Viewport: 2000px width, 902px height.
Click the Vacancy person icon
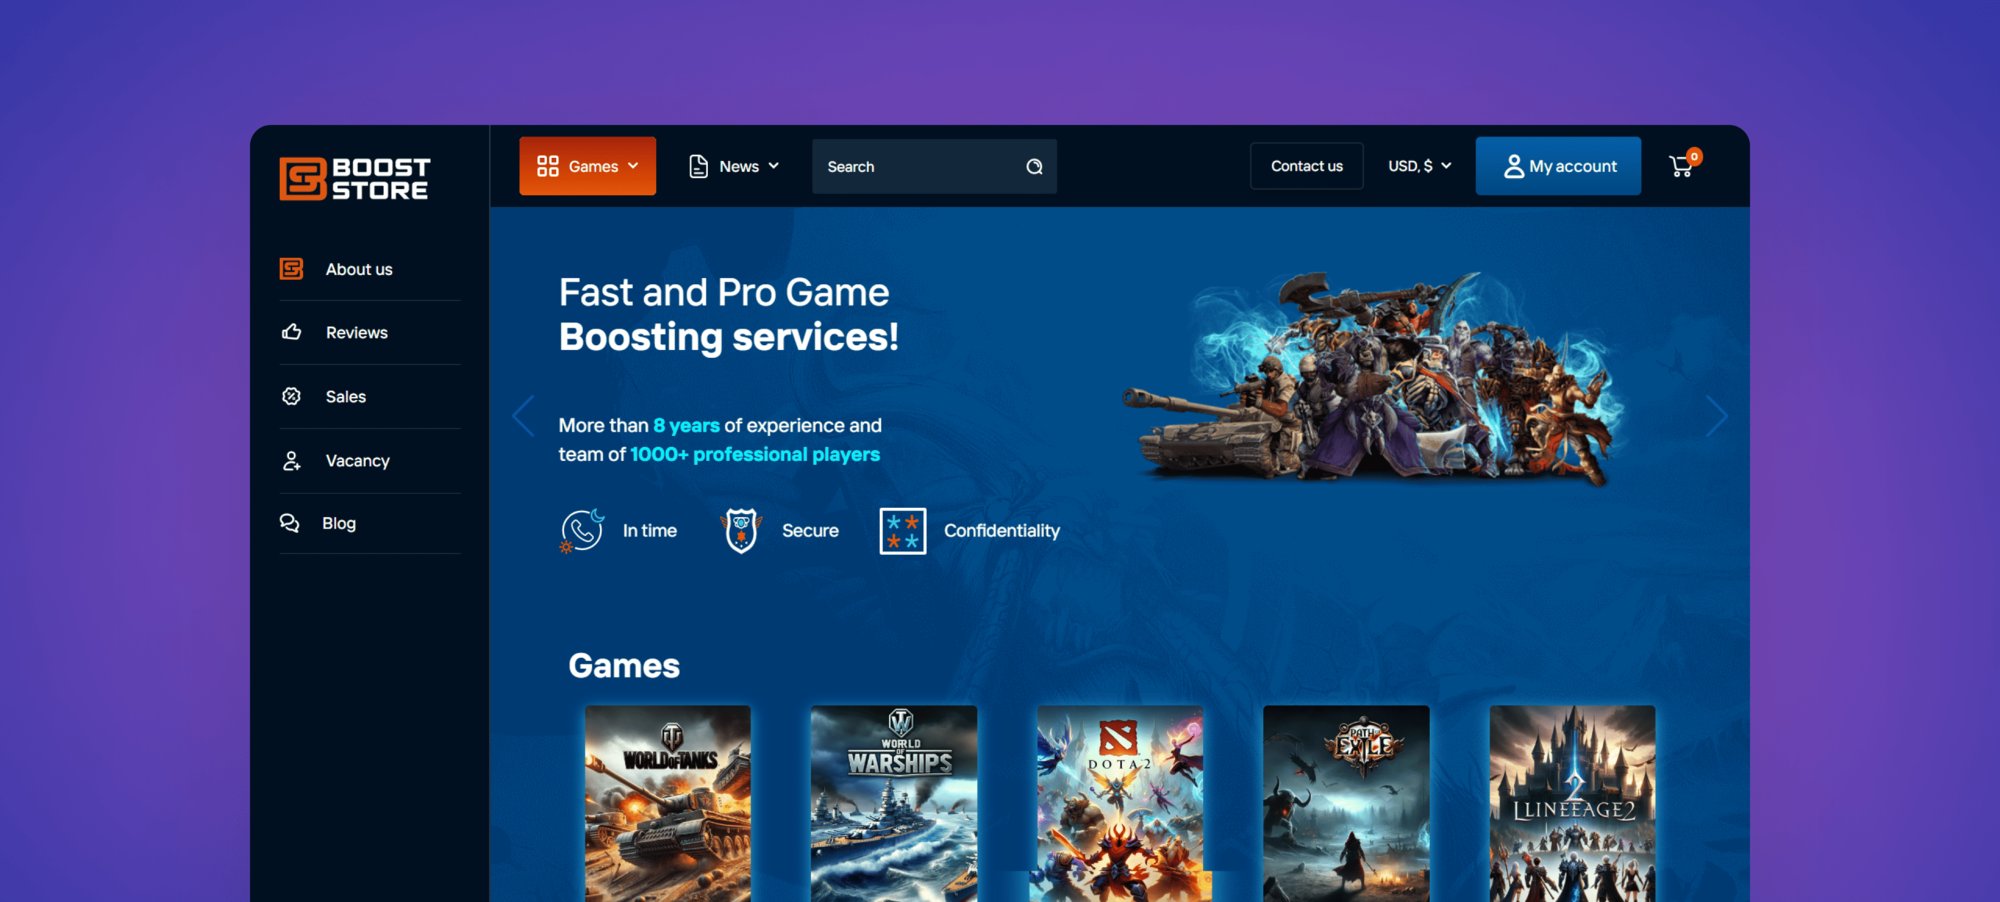point(292,461)
